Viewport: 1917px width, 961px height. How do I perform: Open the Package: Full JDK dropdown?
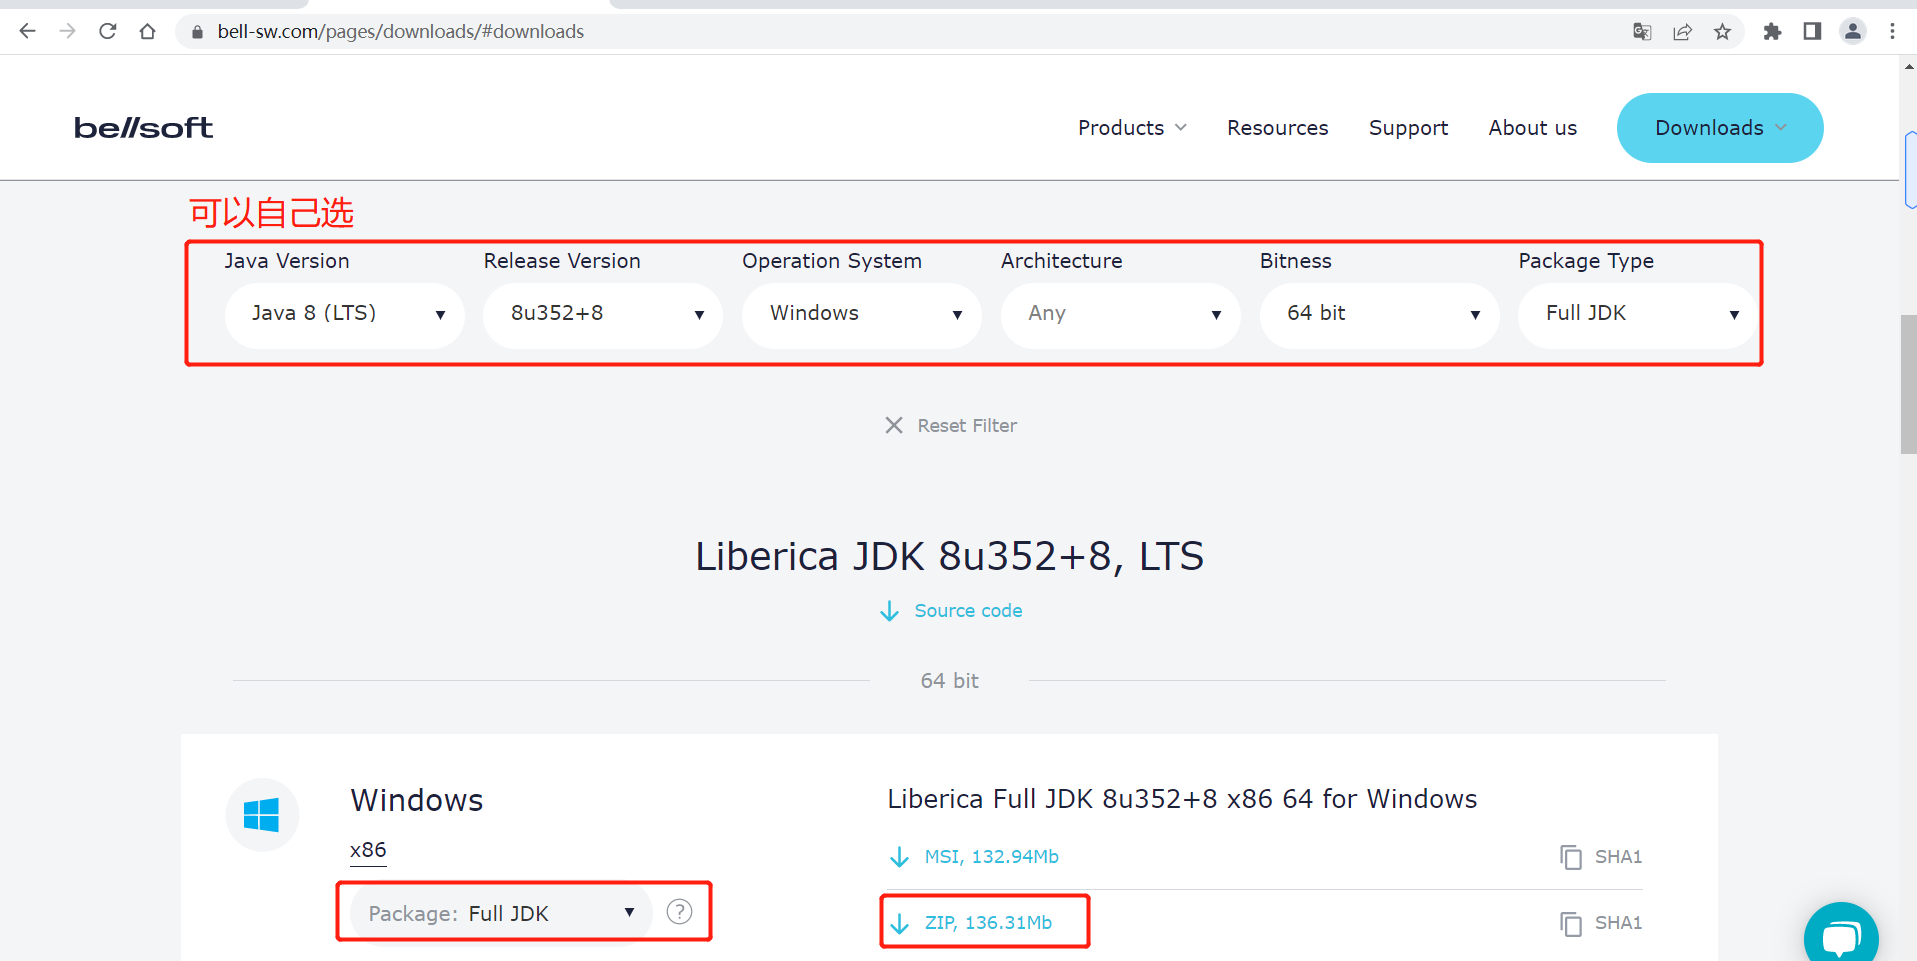coord(501,913)
